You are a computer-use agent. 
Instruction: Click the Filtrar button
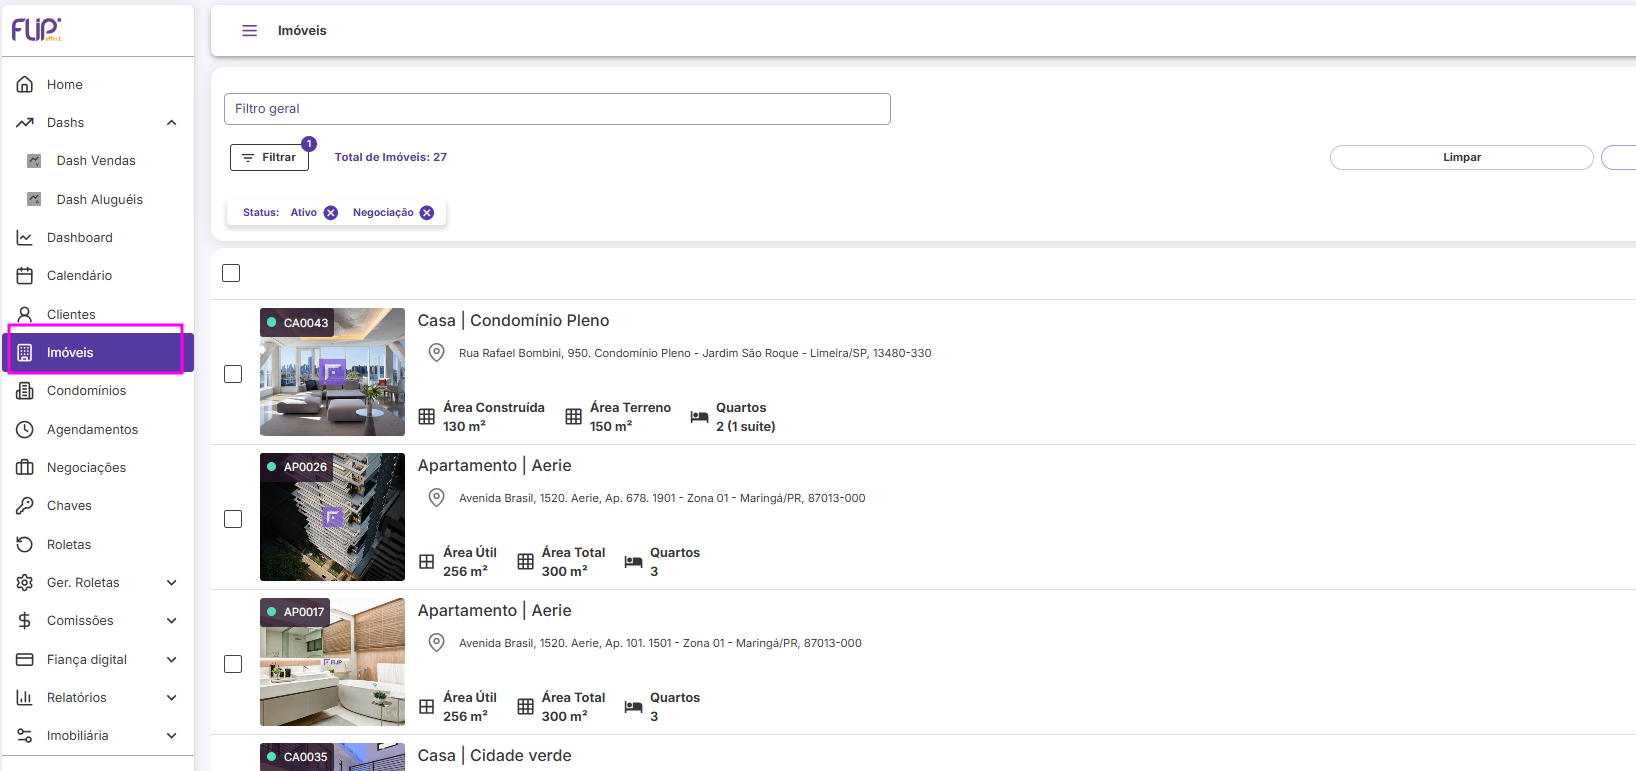[269, 158]
